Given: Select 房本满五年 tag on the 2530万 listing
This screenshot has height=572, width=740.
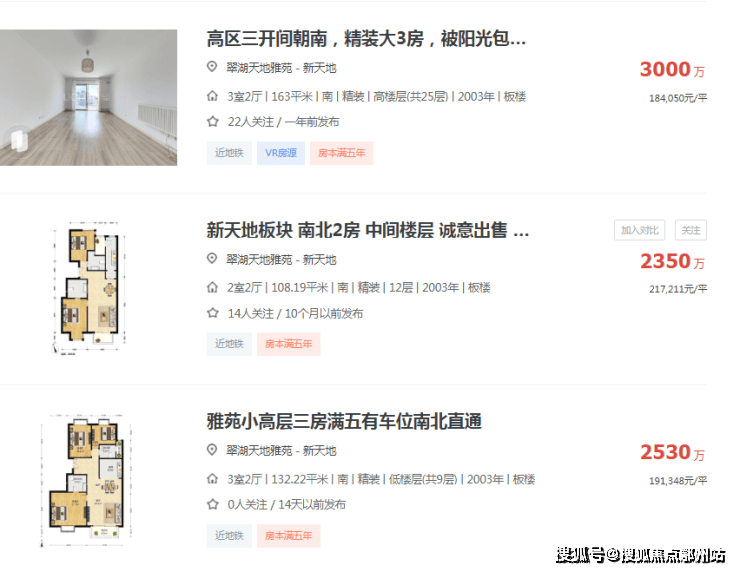Looking at the screenshot, I should (x=288, y=536).
